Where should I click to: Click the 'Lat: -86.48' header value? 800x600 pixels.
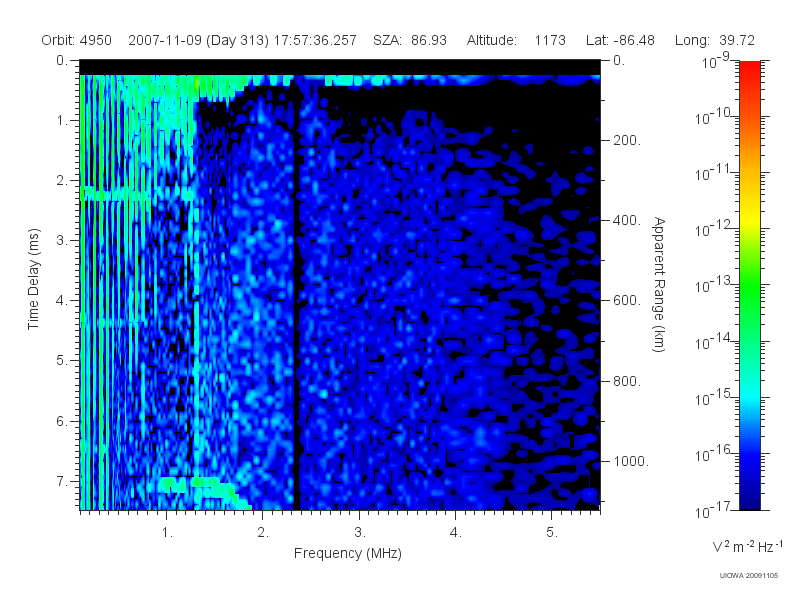(620, 40)
